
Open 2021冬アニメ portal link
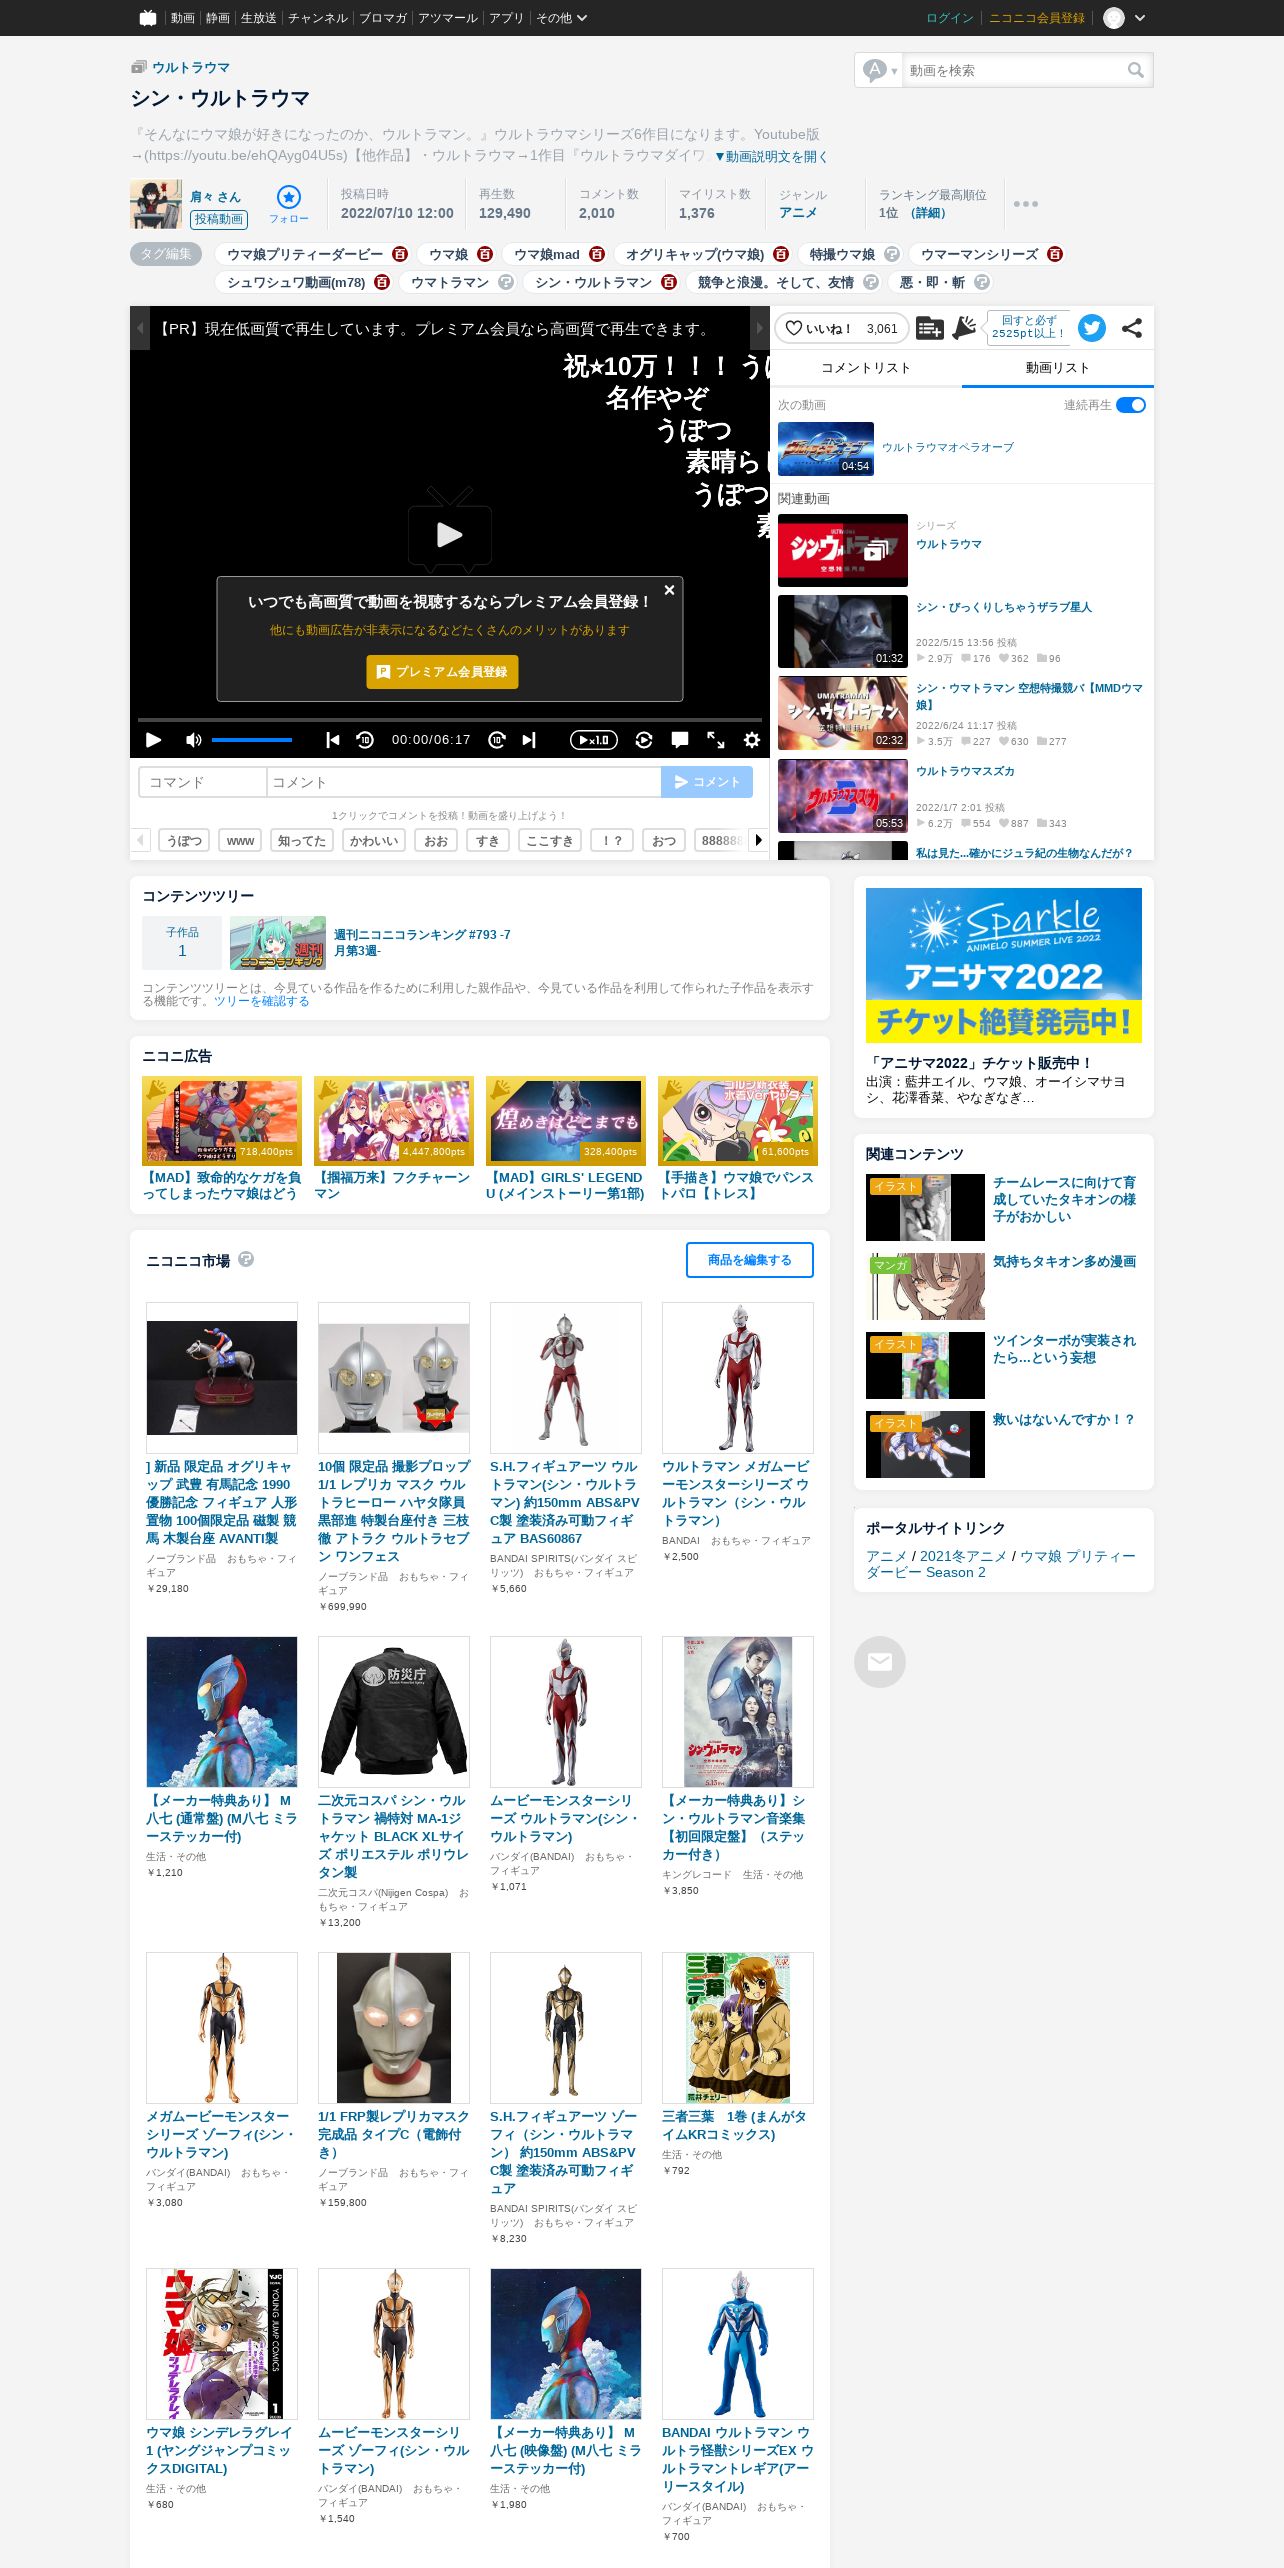[963, 1556]
